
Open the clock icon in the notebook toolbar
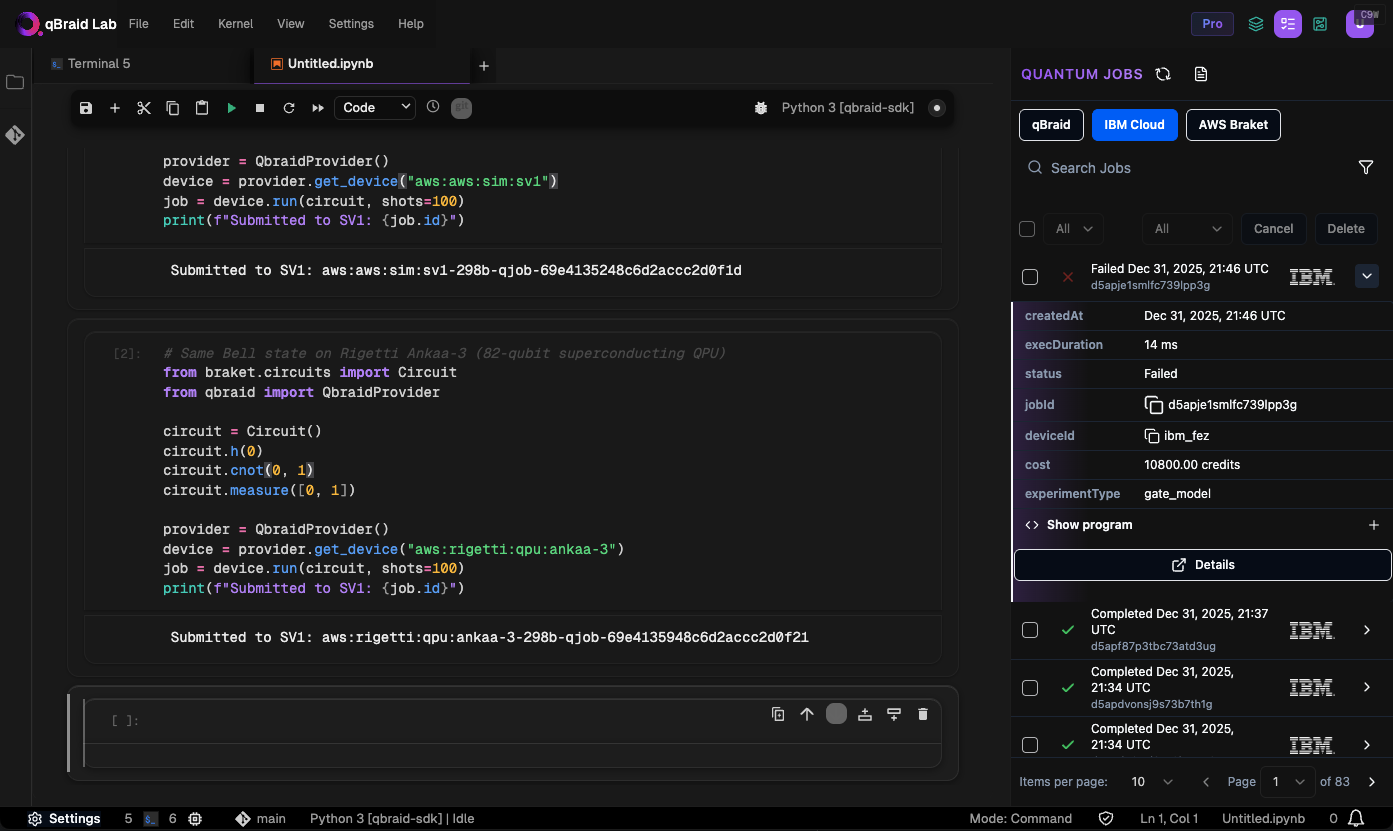point(433,107)
